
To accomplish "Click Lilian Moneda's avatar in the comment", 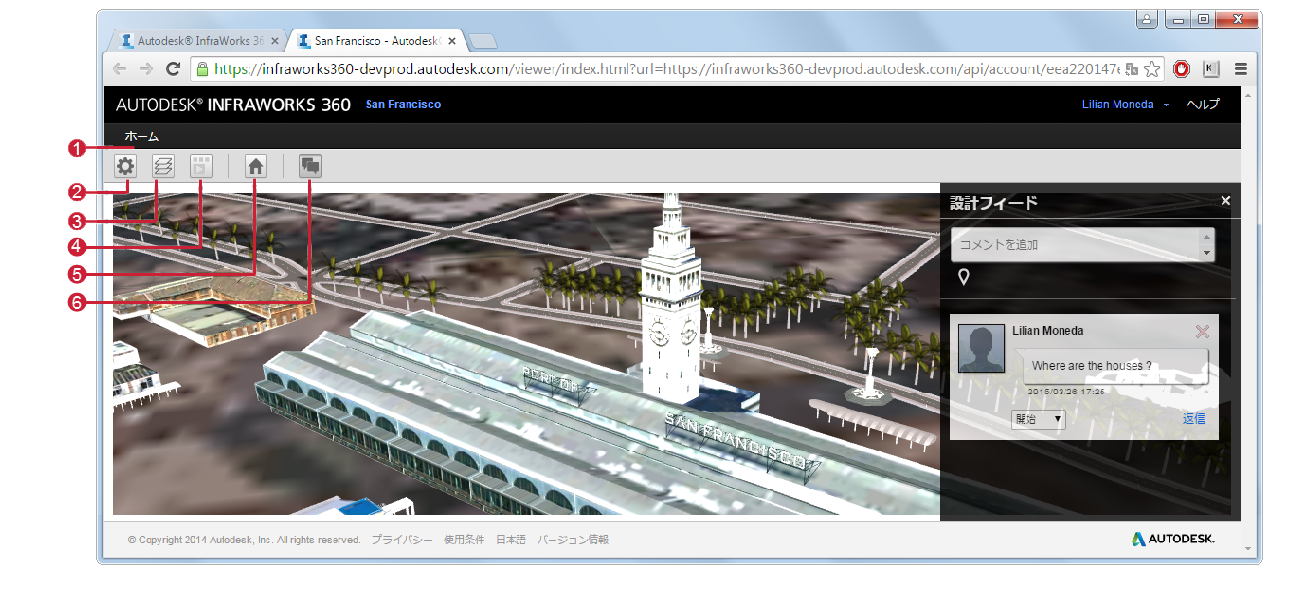I will coord(981,348).
